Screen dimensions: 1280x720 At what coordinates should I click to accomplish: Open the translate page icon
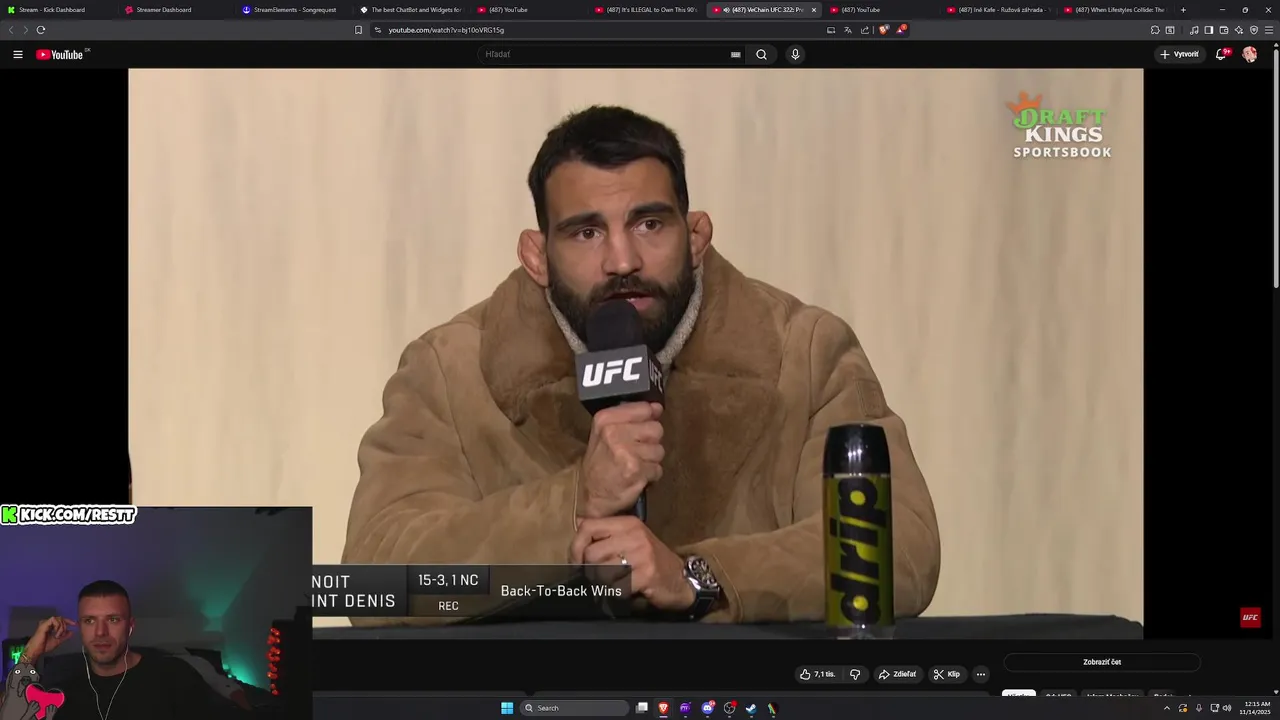848,30
